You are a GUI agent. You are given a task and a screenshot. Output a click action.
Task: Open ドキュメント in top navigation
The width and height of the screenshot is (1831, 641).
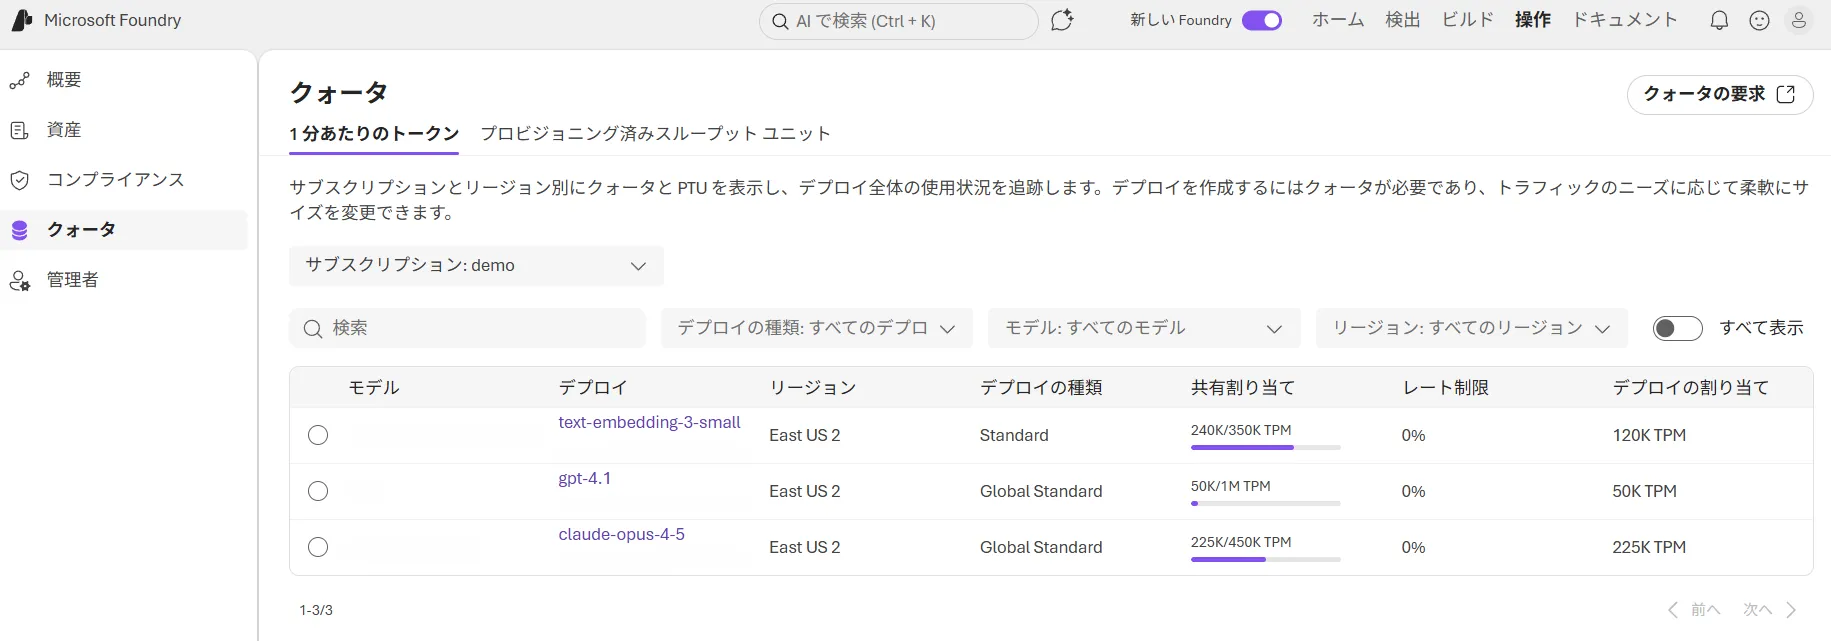tap(1625, 20)
